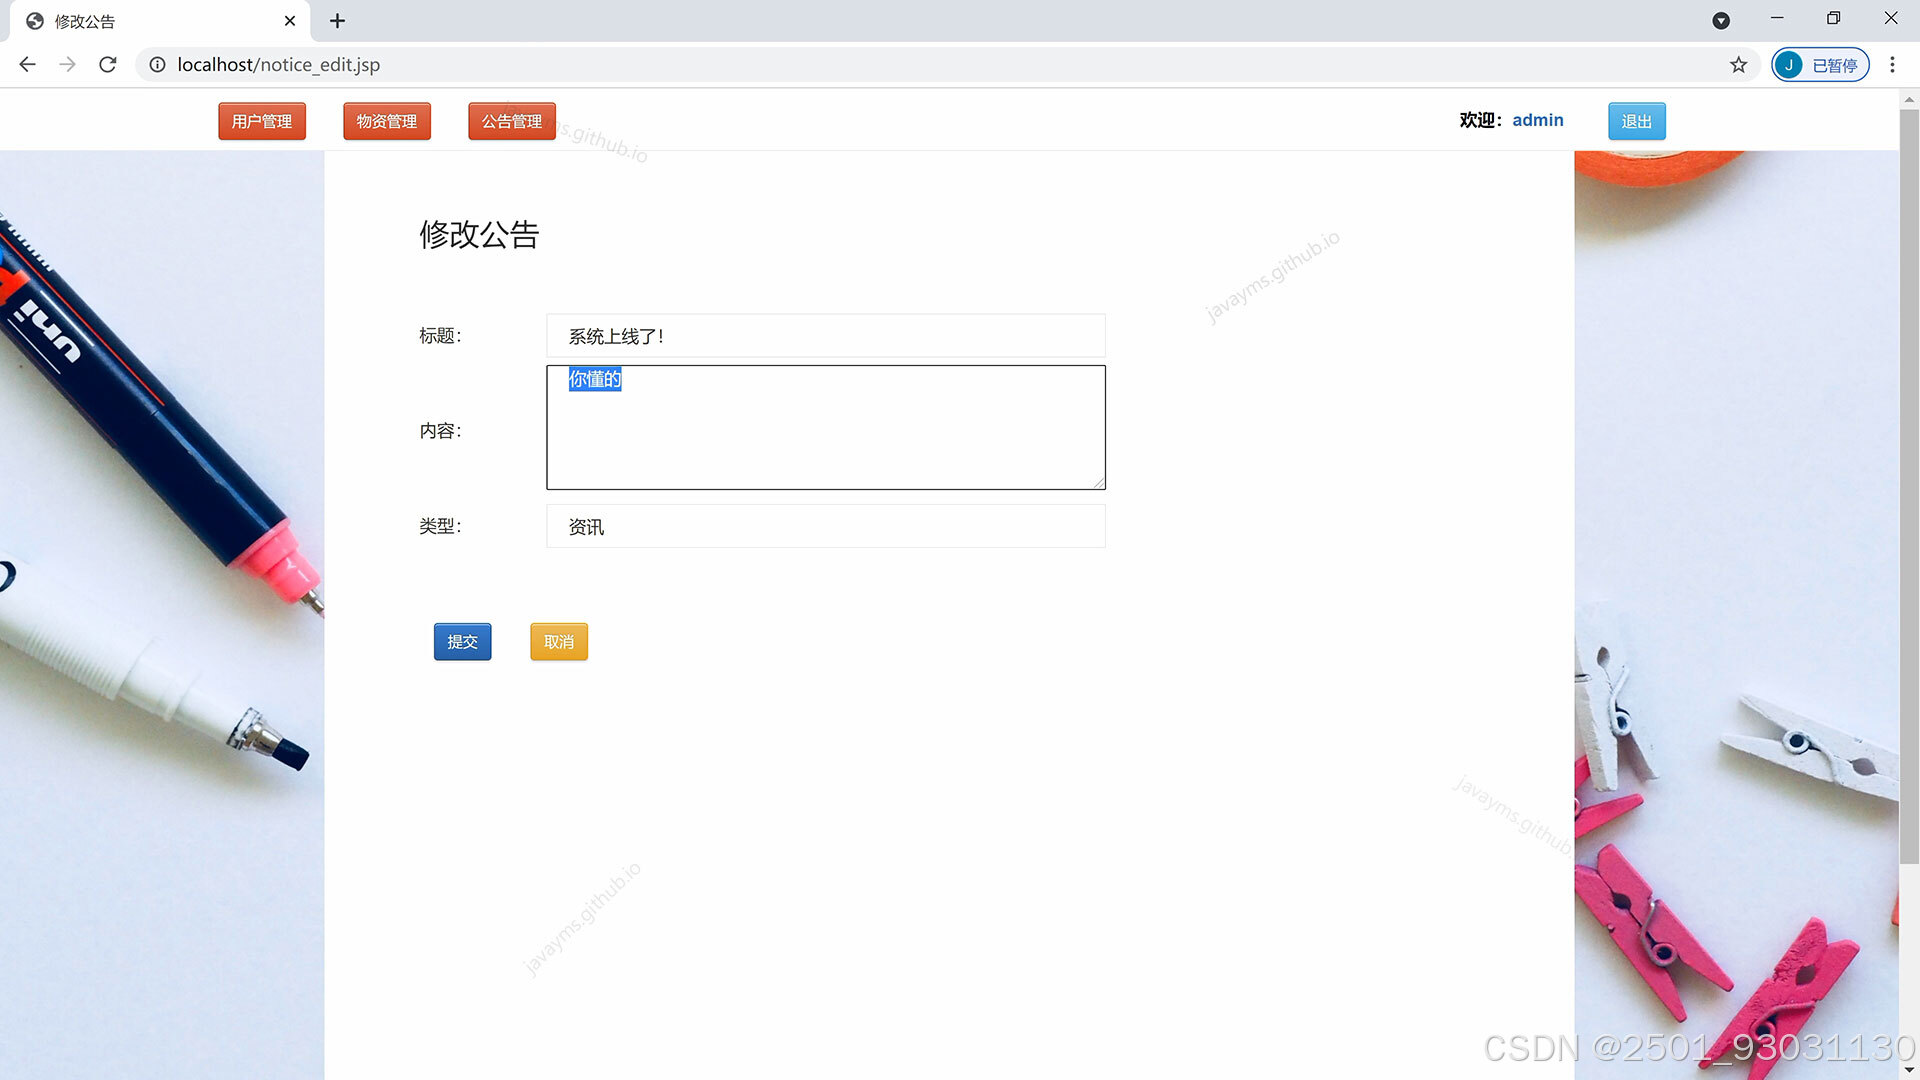Click inside the 内容 textarea
Viewport: 1920px width, 1080px height.
[x=826, y=427]
